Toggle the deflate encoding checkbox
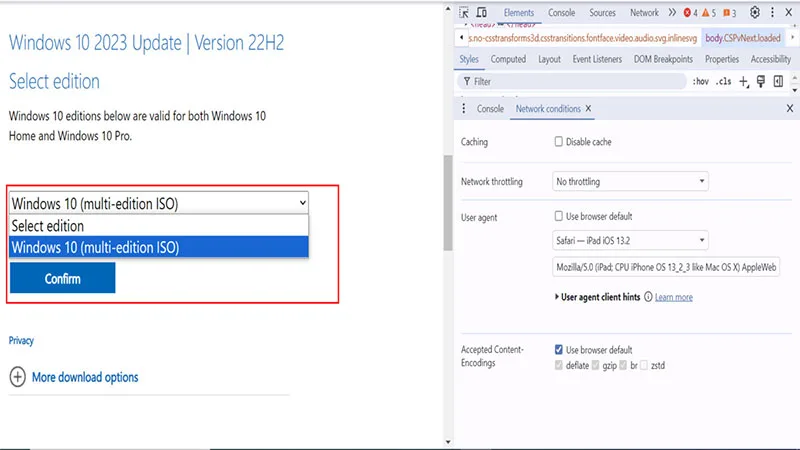Image resolution: width=800 pixels, height=450 pixels. 559,365
